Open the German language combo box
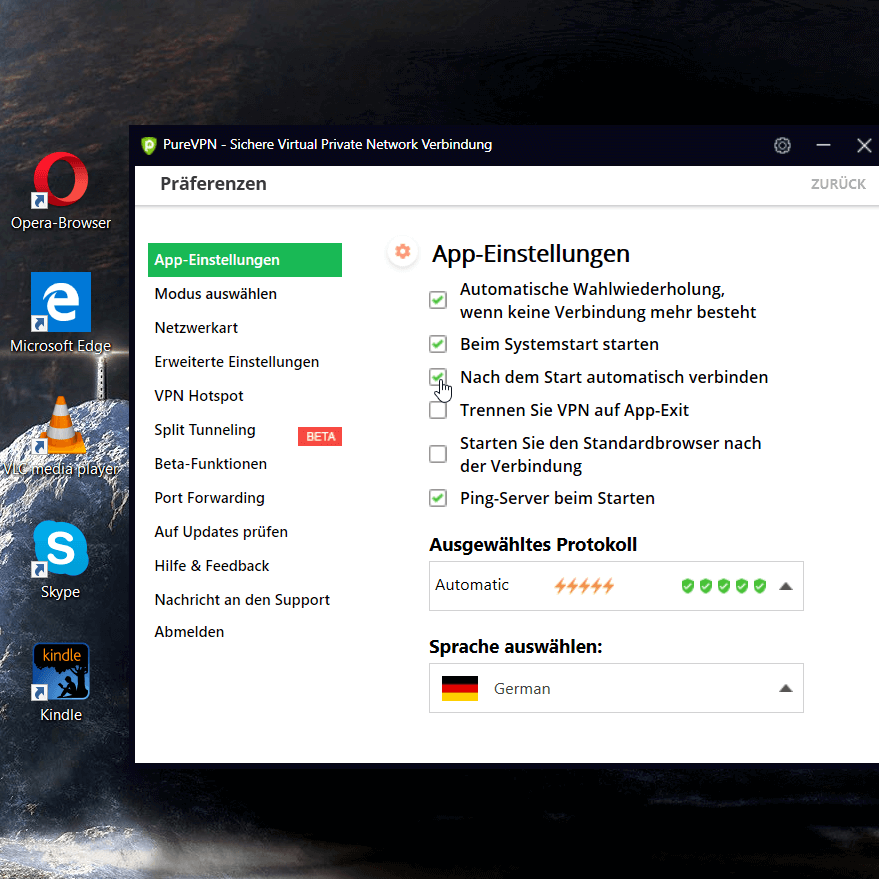879x879 pixels. (x=616, y=688)
